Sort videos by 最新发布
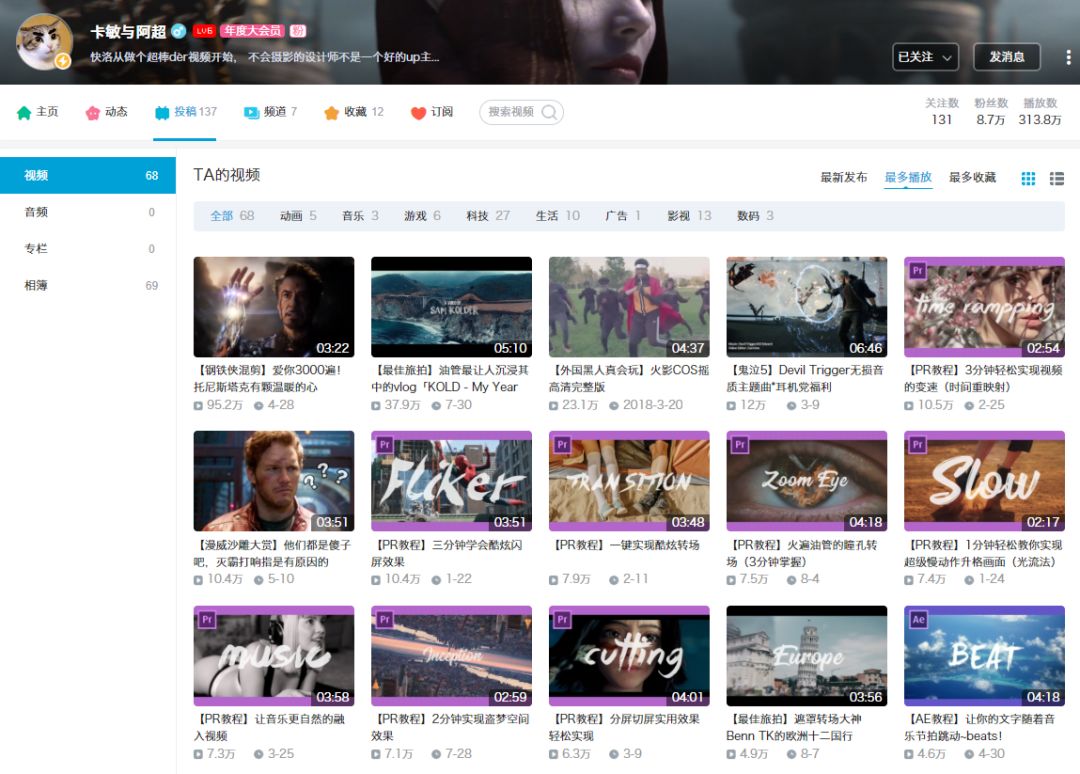1080x774 pixels. tap(844, 178)
